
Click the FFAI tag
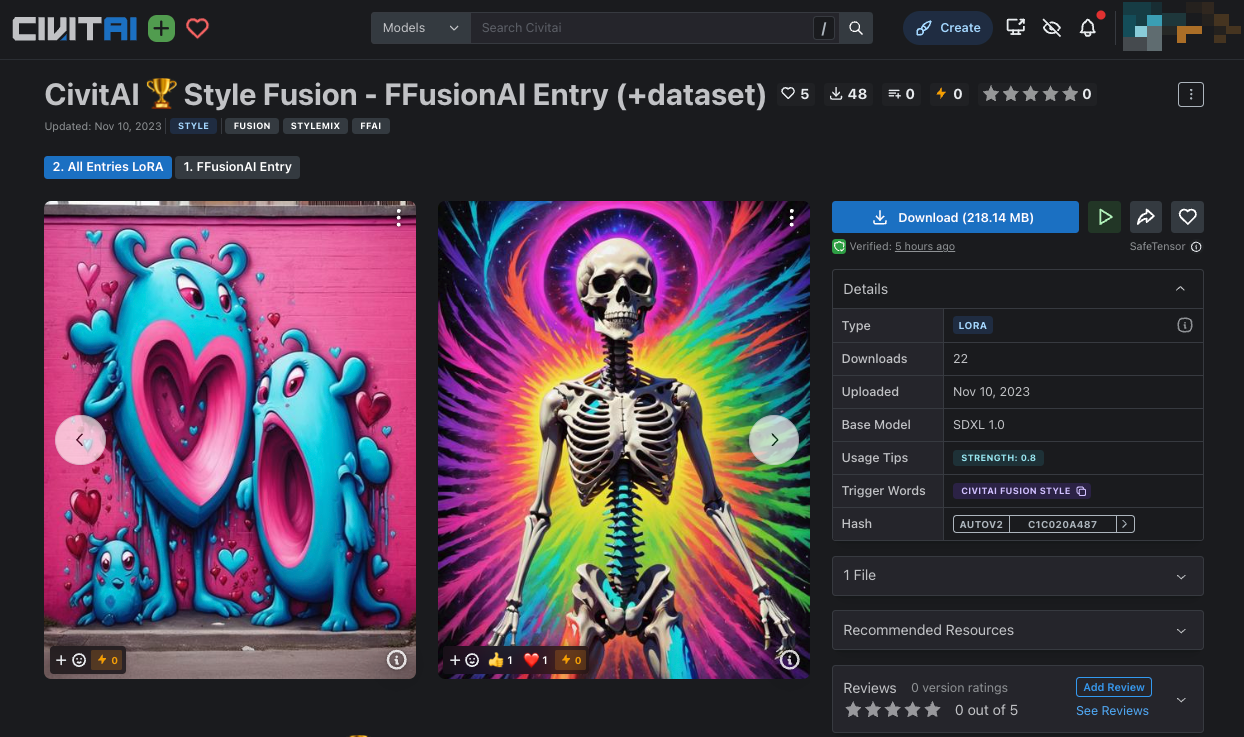(x=371, y=126)
